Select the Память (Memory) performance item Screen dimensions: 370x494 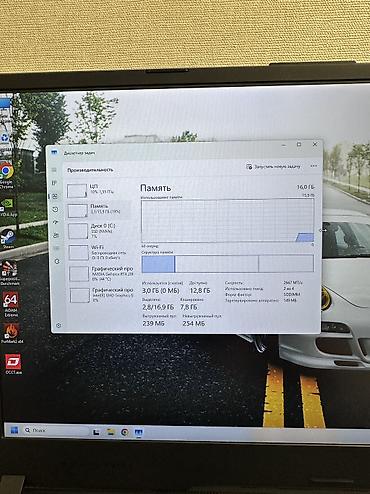coord(99,211)
